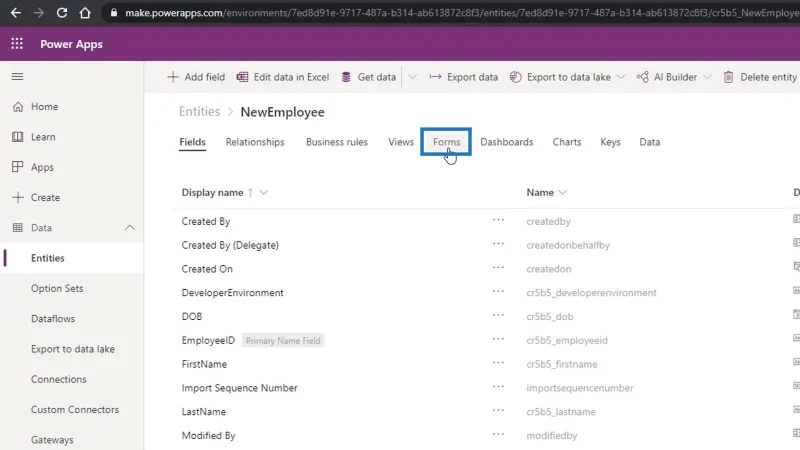Select the DOB field name
Screen dimensions: 800x450
[x=192, y=316]
